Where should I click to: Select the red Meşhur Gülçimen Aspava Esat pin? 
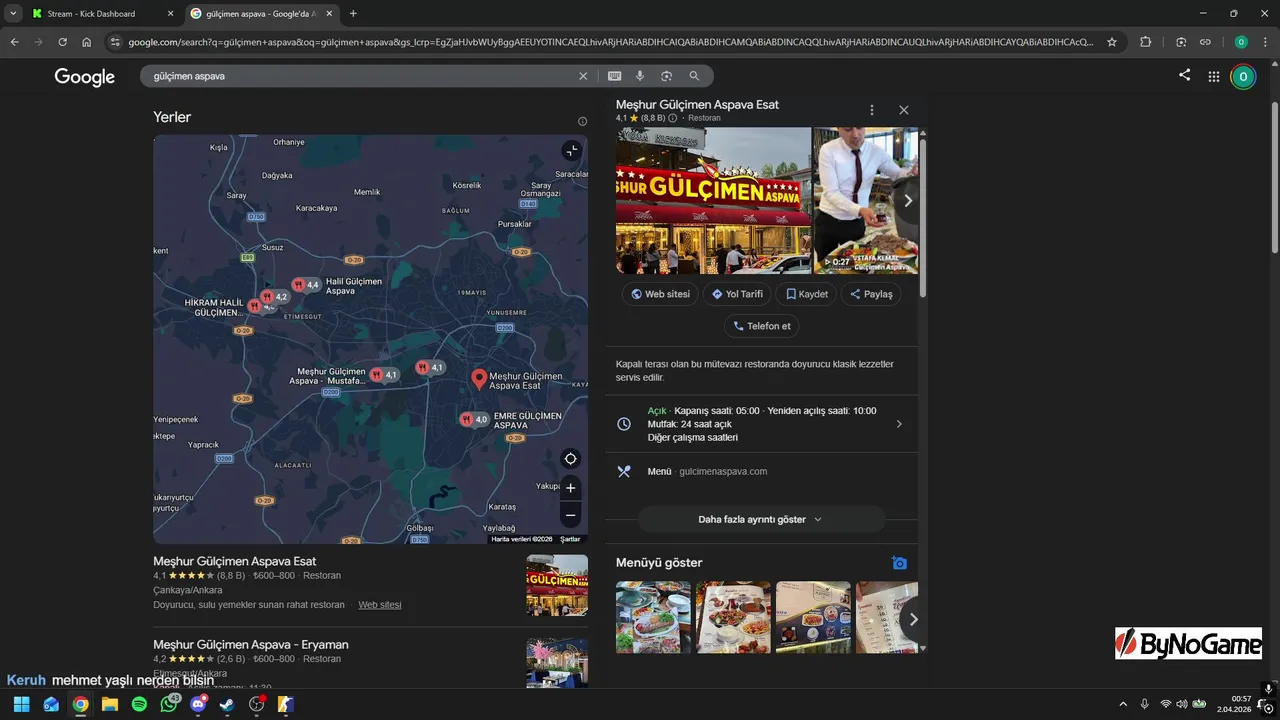click(x=479, y=378)
